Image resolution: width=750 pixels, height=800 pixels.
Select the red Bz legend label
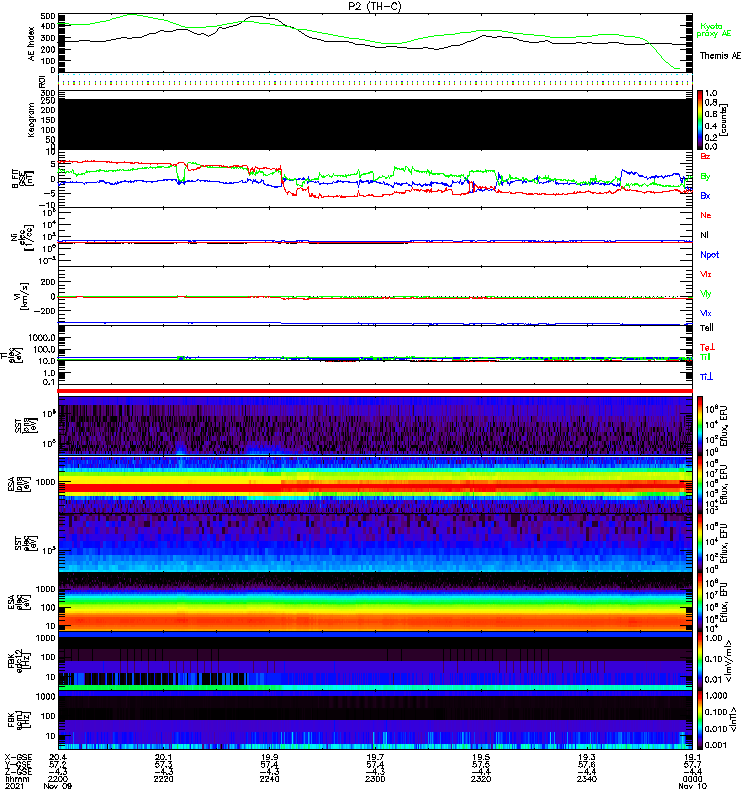[x=705, y=156]
